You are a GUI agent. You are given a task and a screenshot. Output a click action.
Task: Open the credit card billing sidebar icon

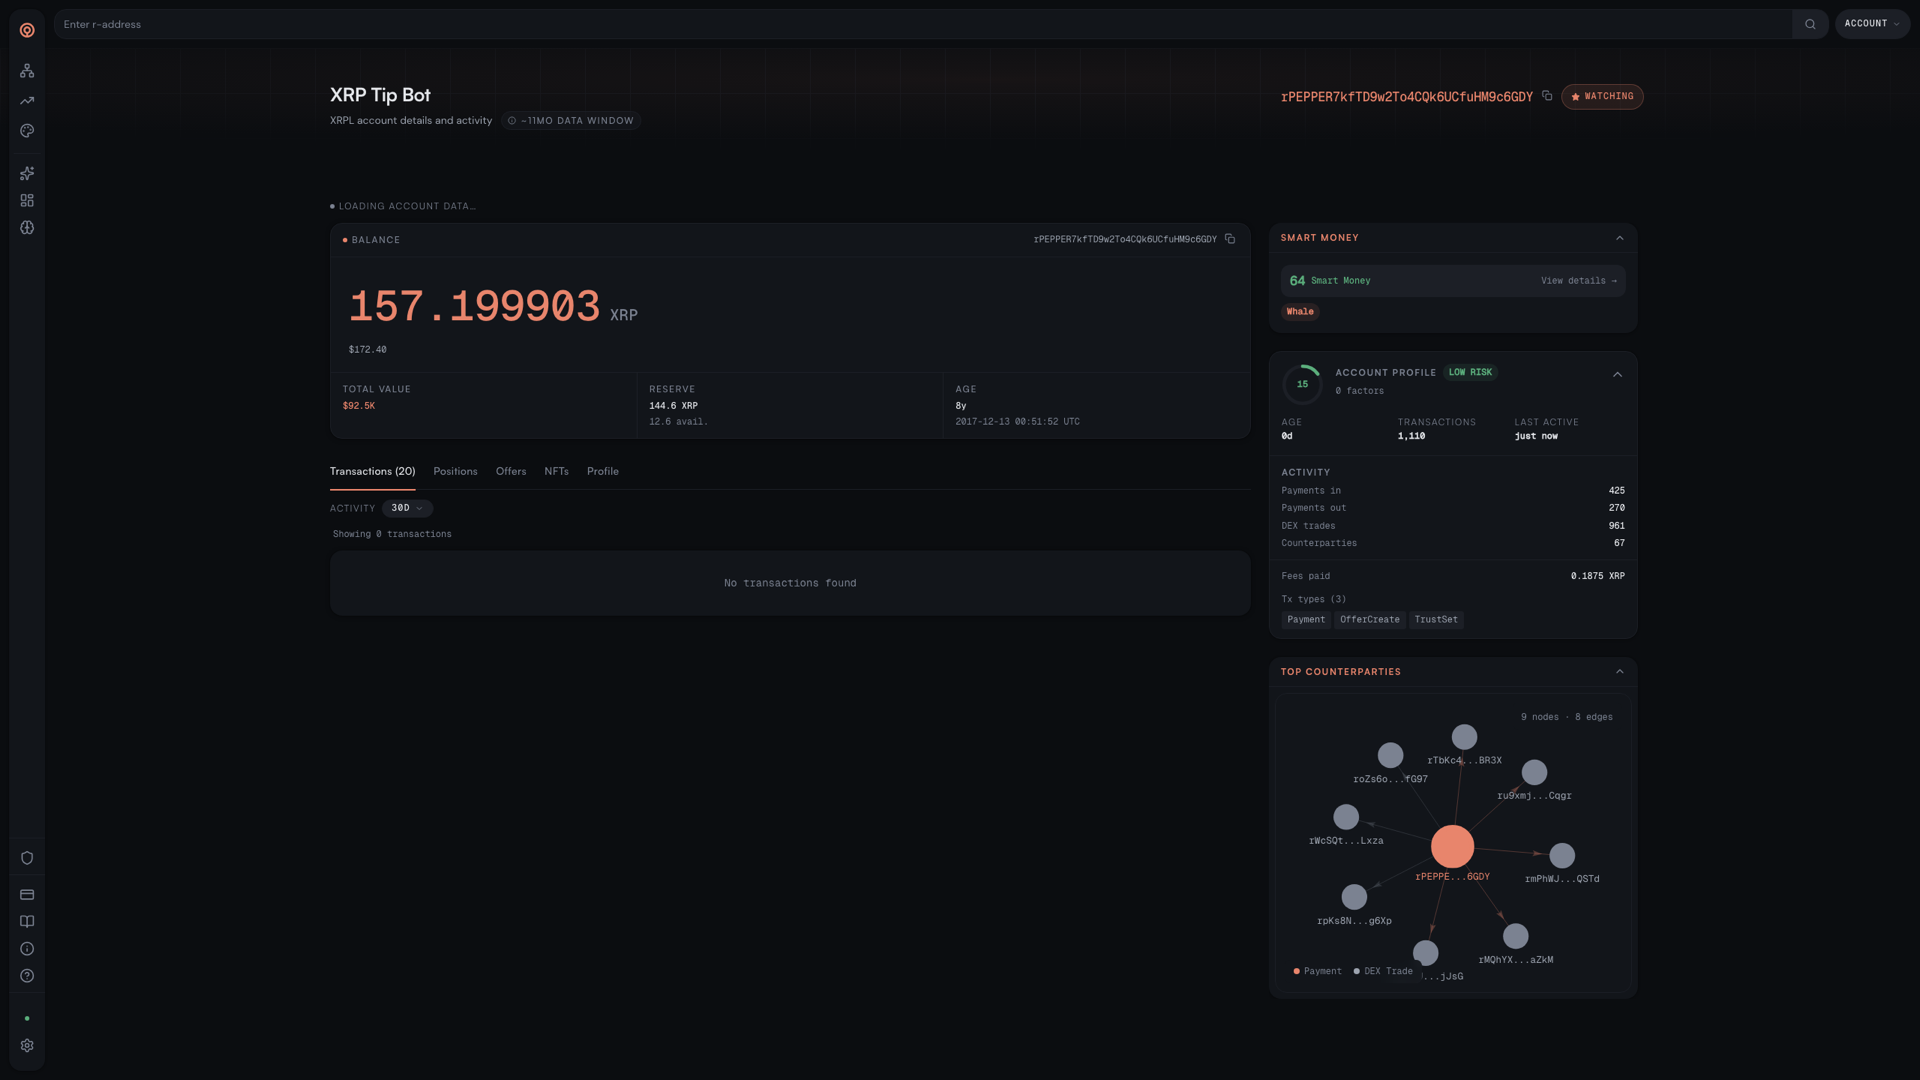point(27,895)
